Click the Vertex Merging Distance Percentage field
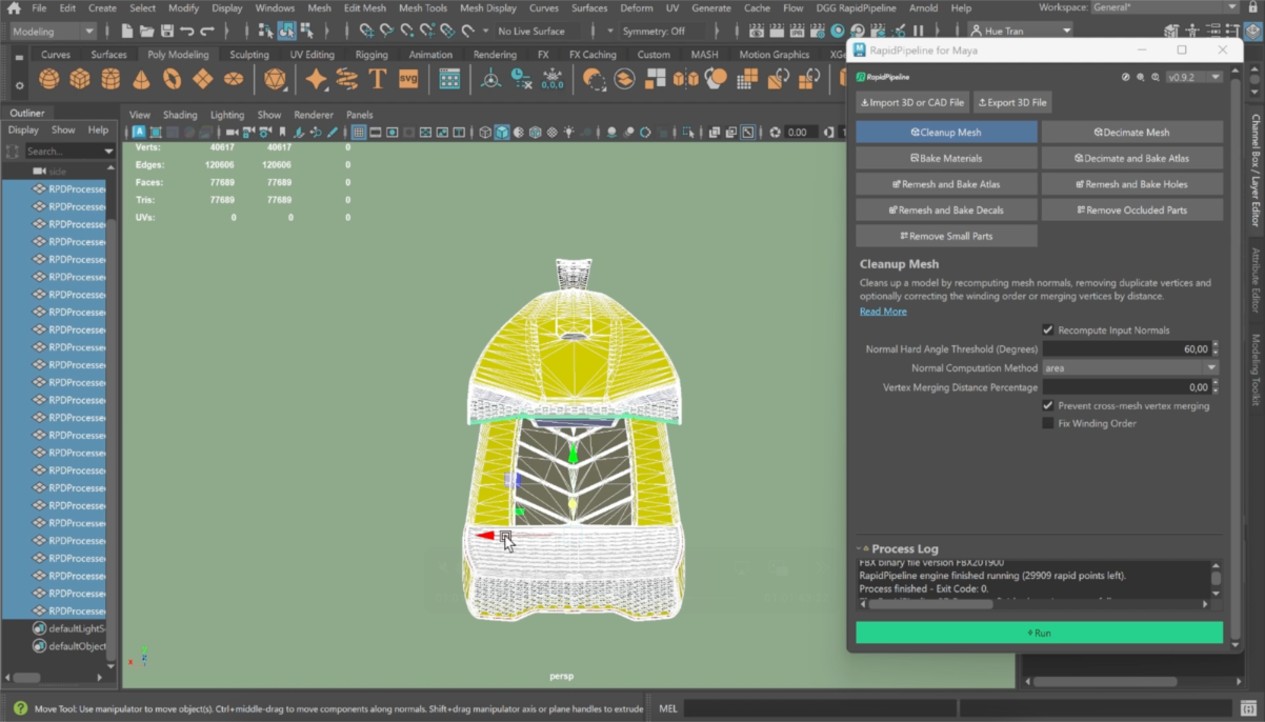Image resolution: width=1265 pixels, height=722 pixels. (1126, 387)
